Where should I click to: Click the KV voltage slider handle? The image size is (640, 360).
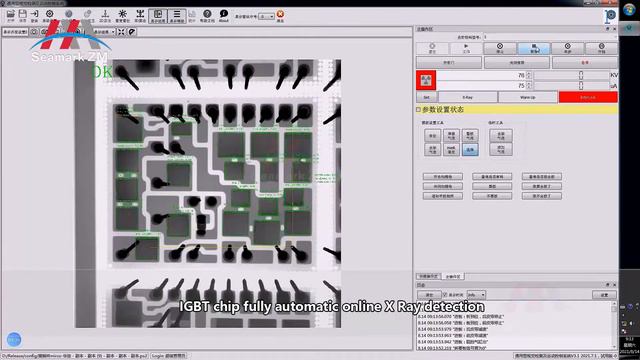click(x=581, y=75)
